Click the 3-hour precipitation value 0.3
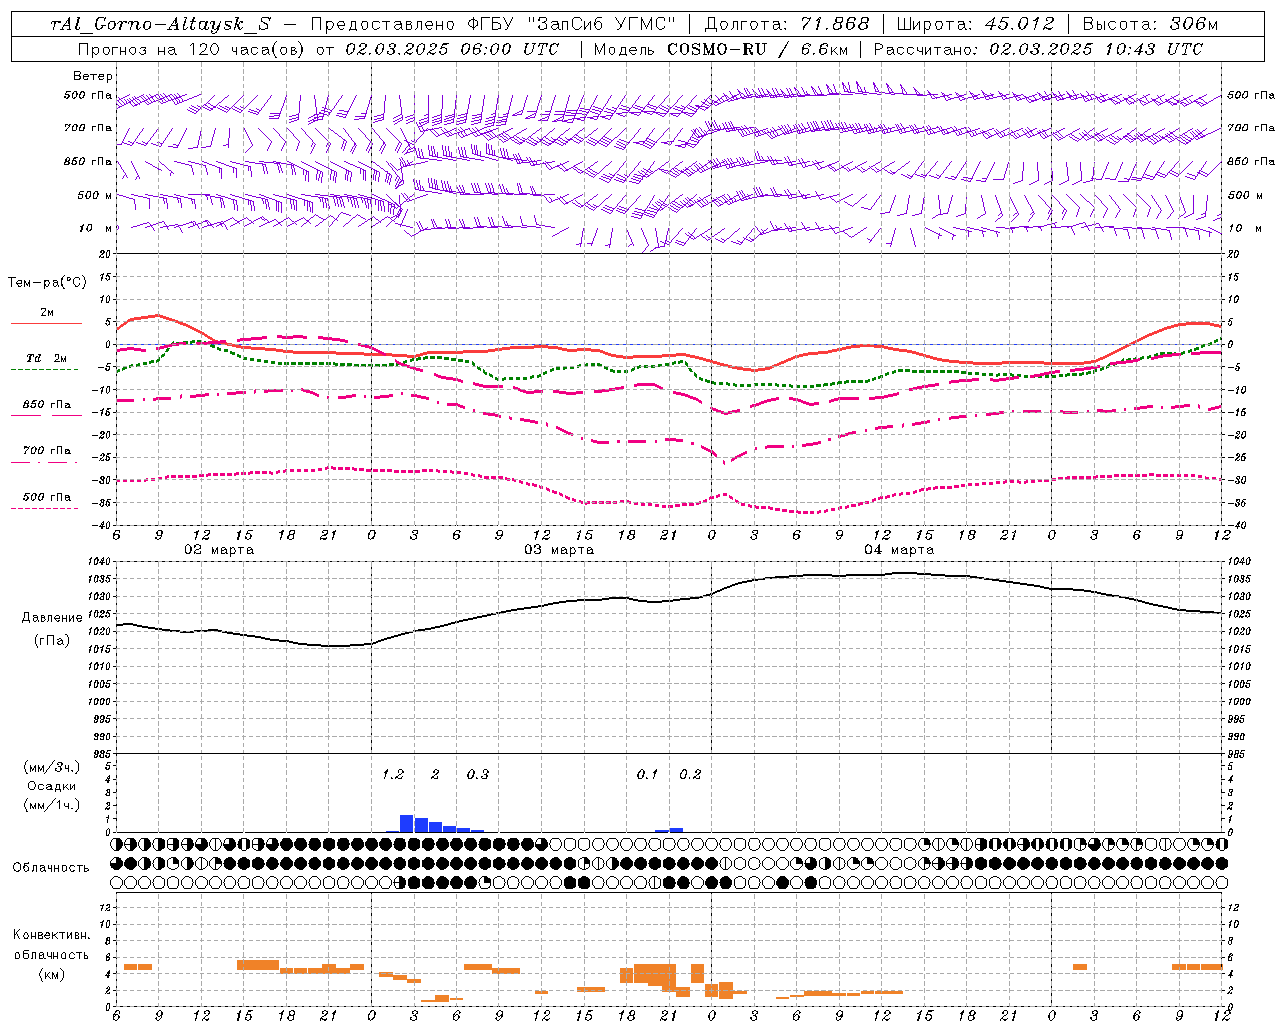The height and width of the screenshot is (1024, 1280). pyautogui.click(x=478, y=775)
